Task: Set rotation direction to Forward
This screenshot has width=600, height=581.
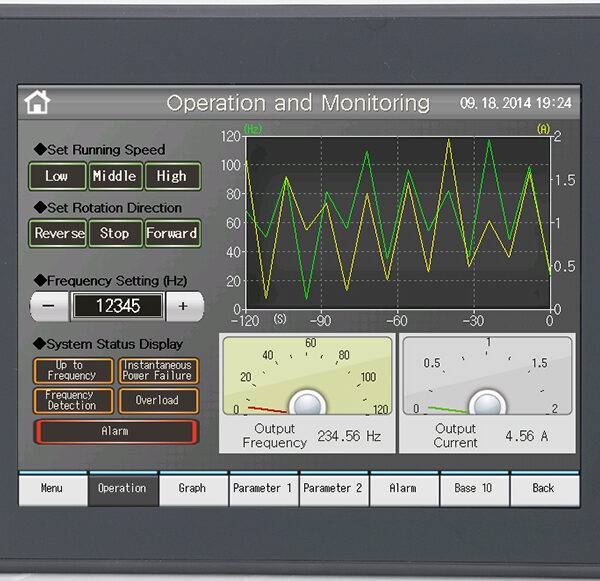Action: (x=172, y=233)
